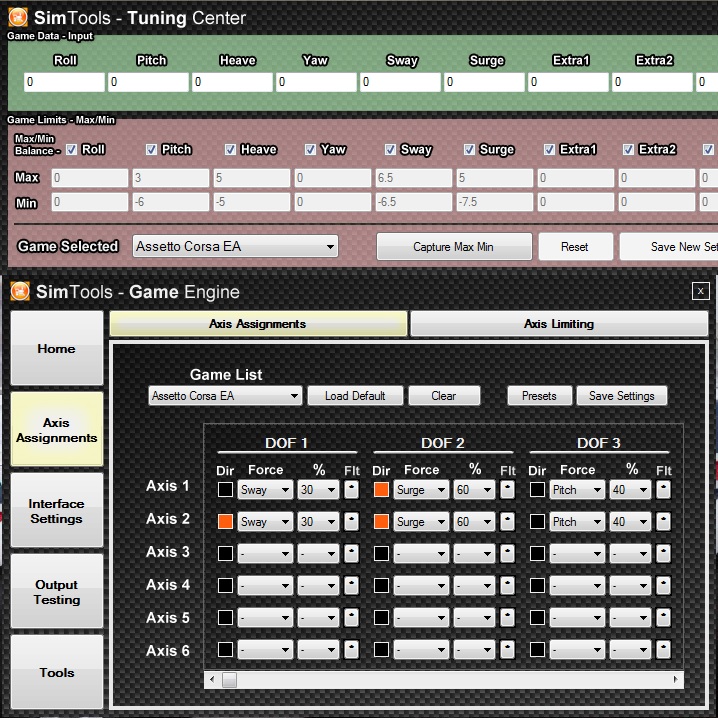Click the horizontal scrollbar left arrow
Screen dimensions: 718x718
coord(212,680)
